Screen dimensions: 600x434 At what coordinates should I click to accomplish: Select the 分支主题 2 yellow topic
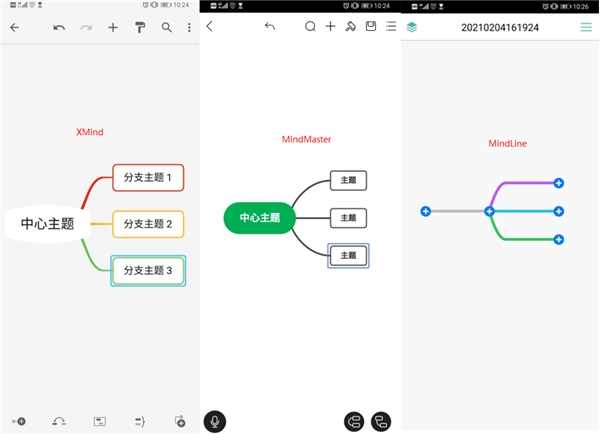148,224
